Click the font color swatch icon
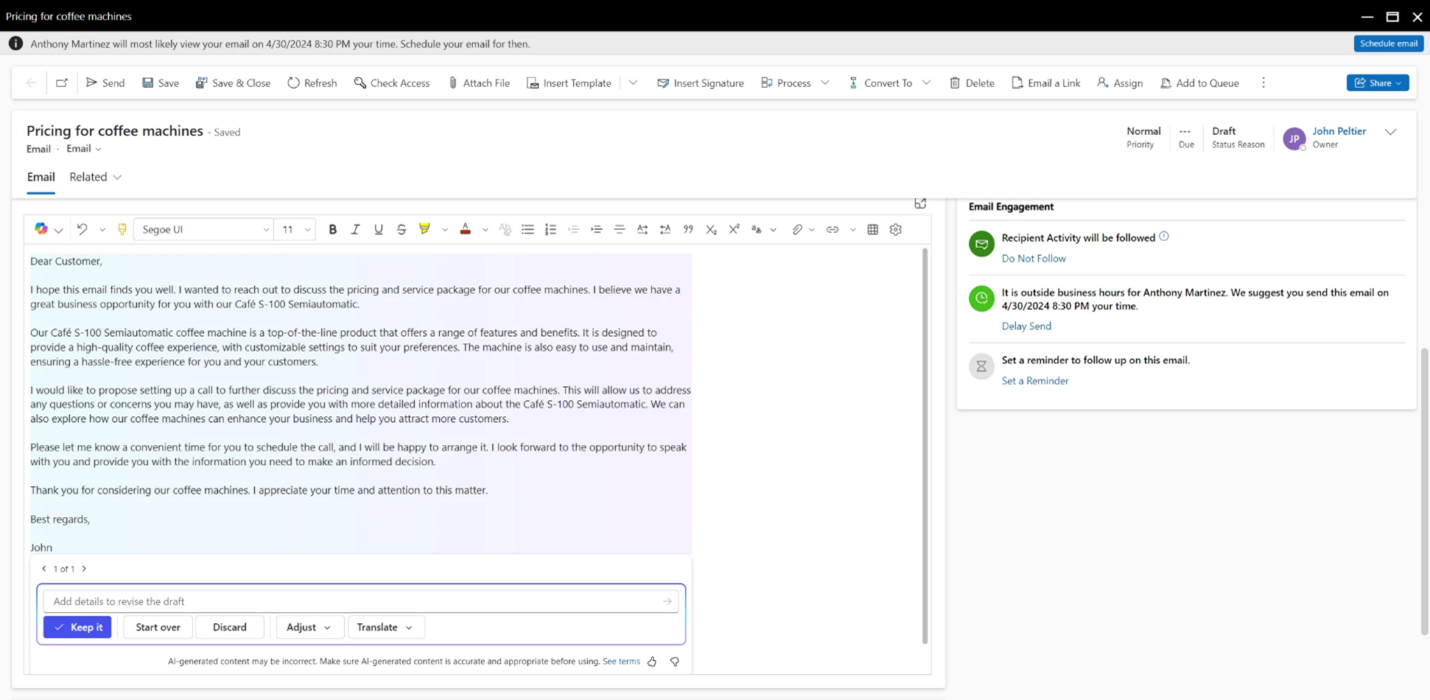 tap(465, 230)
